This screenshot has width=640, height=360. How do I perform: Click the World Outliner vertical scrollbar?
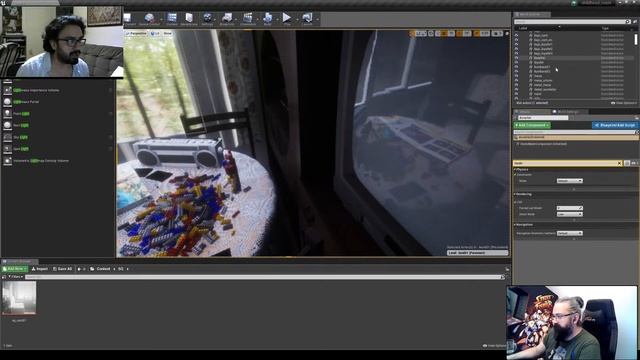[636, 40]
